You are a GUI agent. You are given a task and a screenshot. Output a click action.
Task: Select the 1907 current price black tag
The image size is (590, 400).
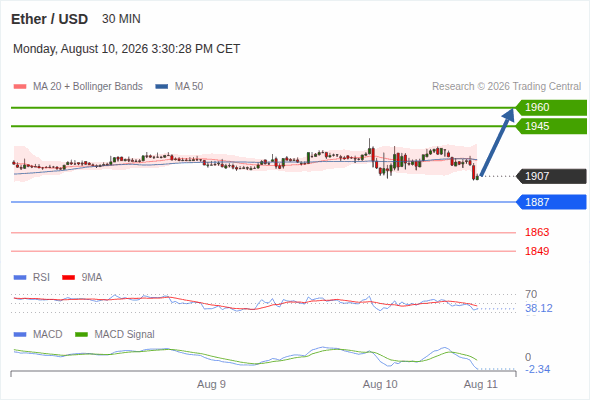pos(551,176)
